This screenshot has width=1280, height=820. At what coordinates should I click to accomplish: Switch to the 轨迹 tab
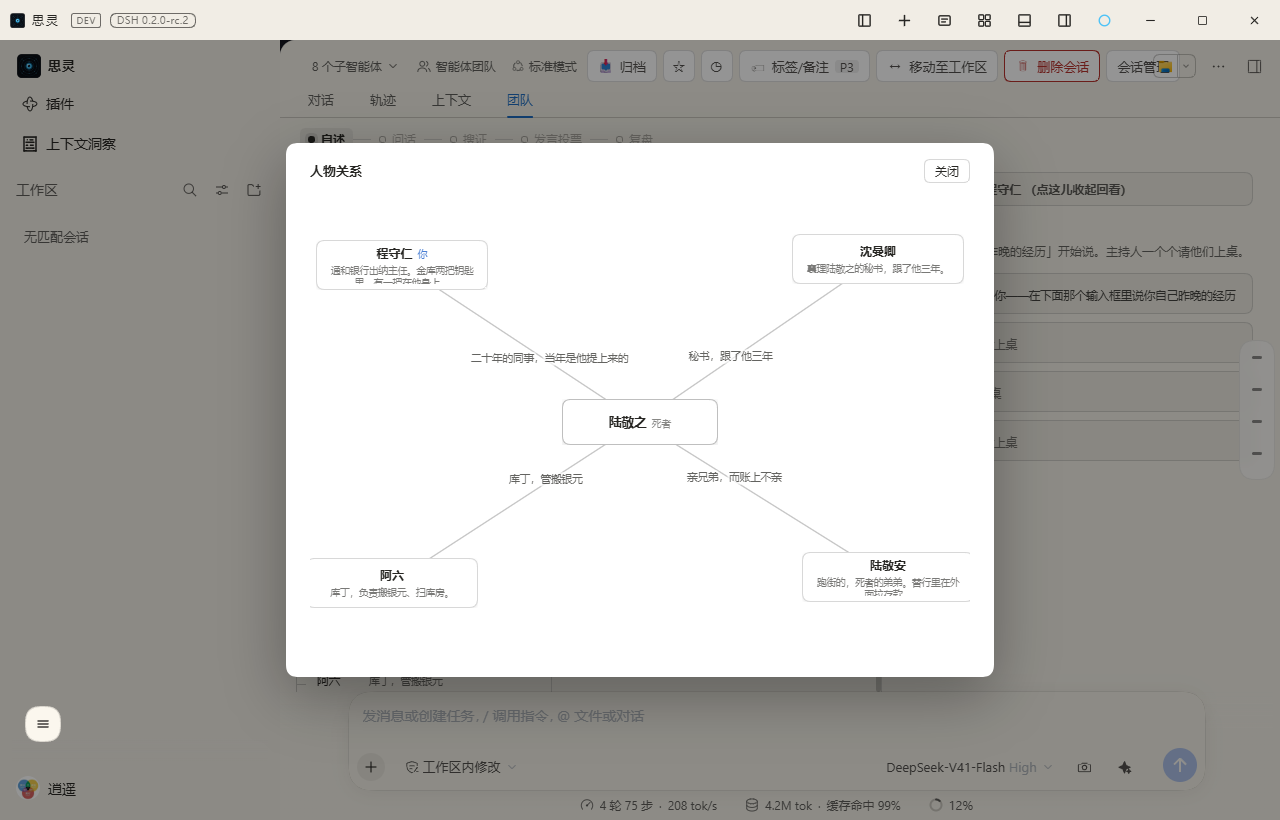pos(383,100)
